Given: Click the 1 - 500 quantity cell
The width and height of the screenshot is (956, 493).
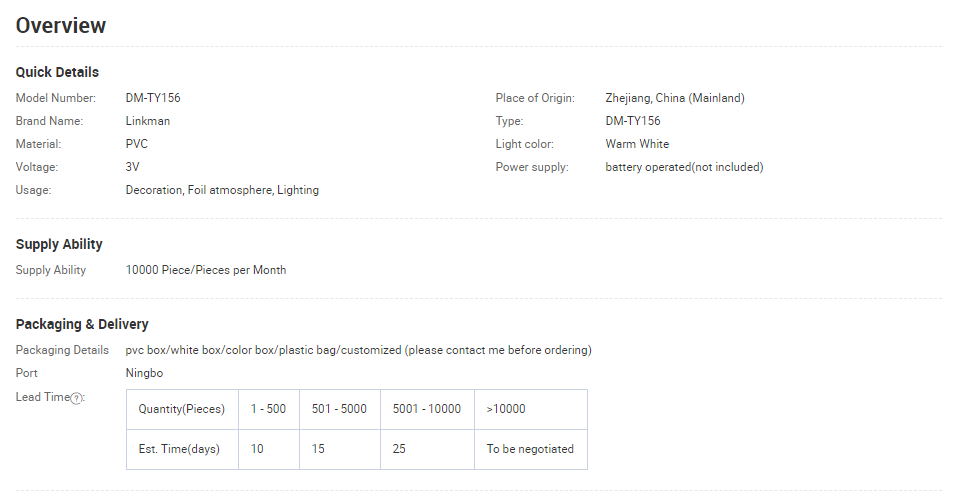Looking at the screenshot, I should [268, 409].
